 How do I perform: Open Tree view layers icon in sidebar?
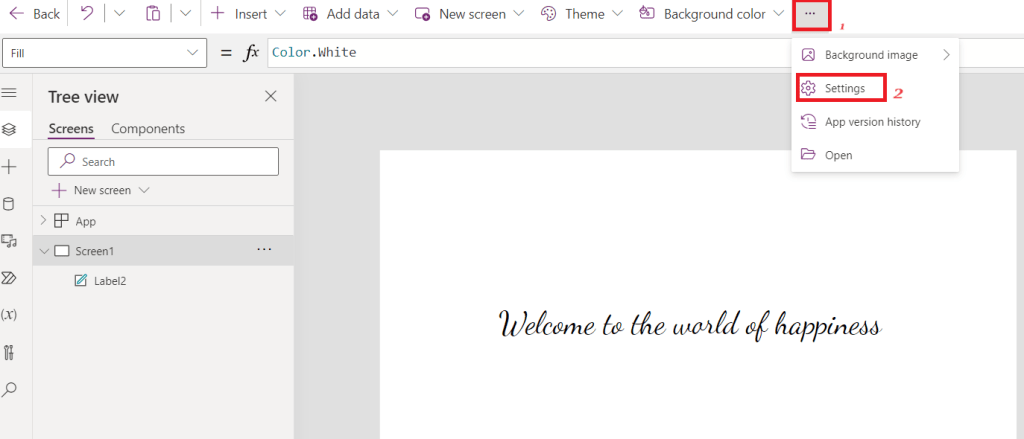[x=10, y=129]
